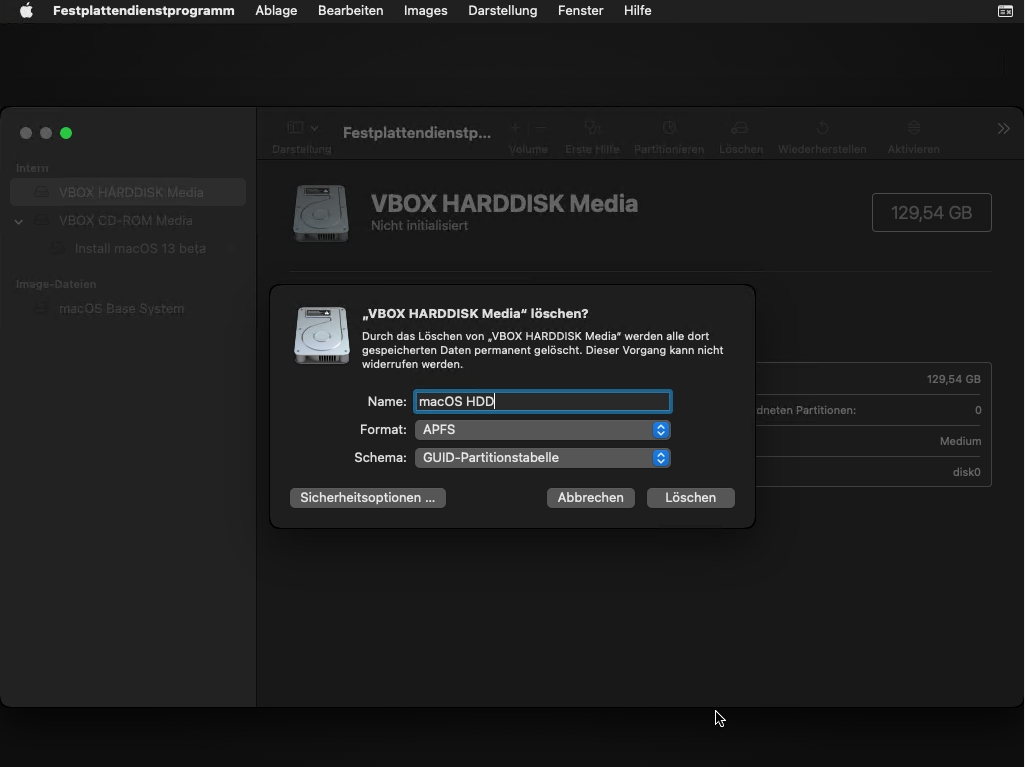Select VBOX HARDDISK Media in sidebar

128,192
